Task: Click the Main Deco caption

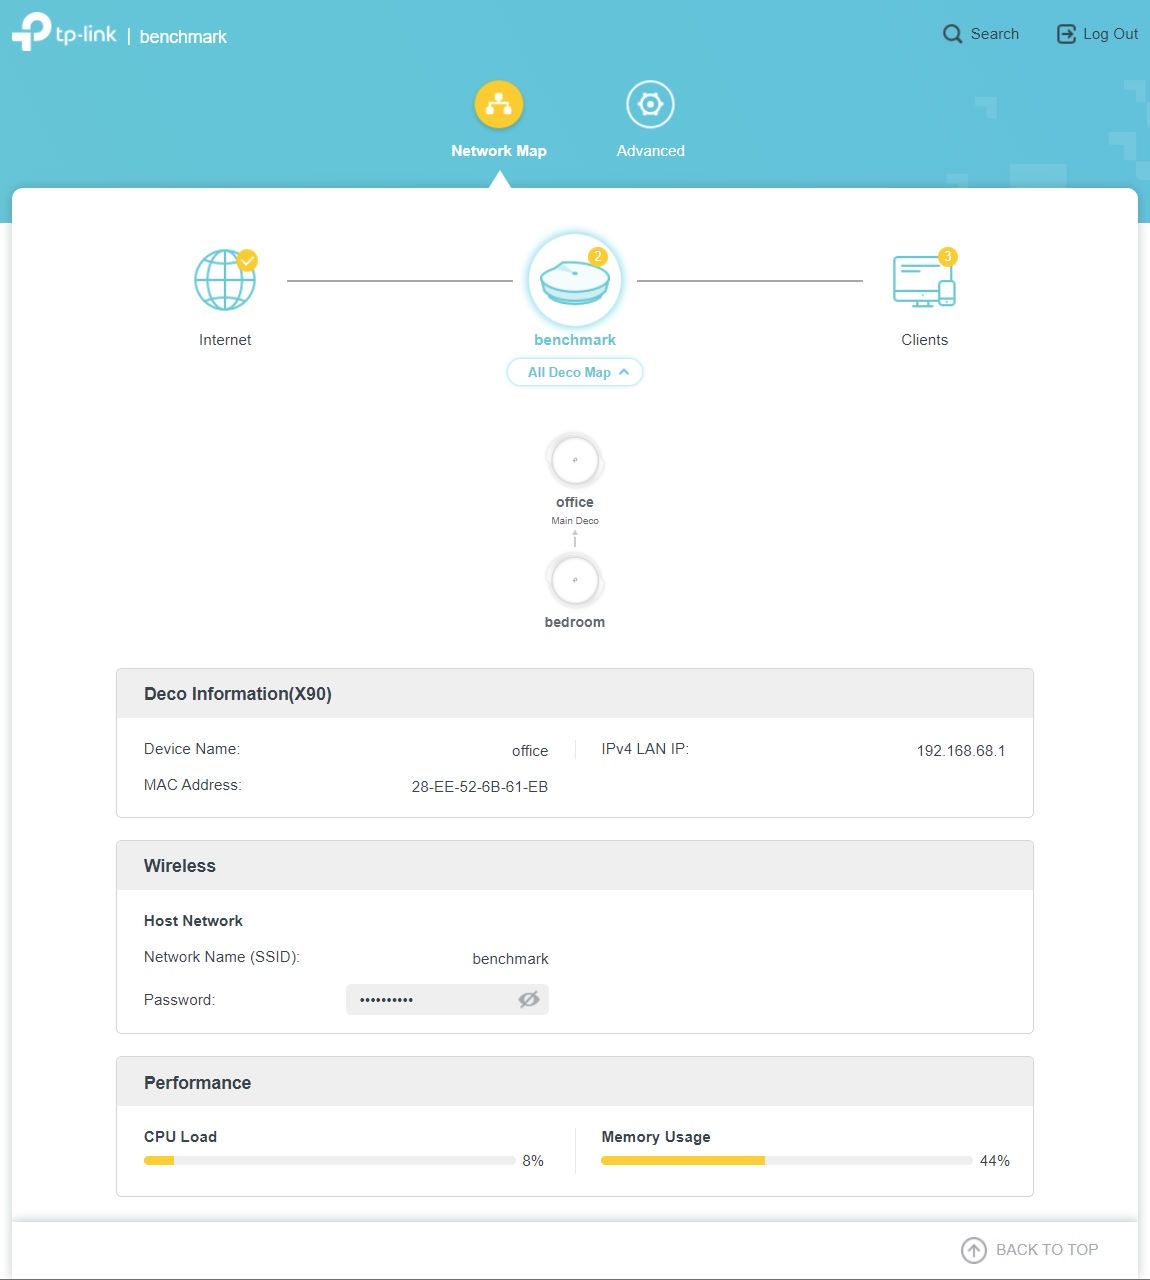Action: point(575,521)
